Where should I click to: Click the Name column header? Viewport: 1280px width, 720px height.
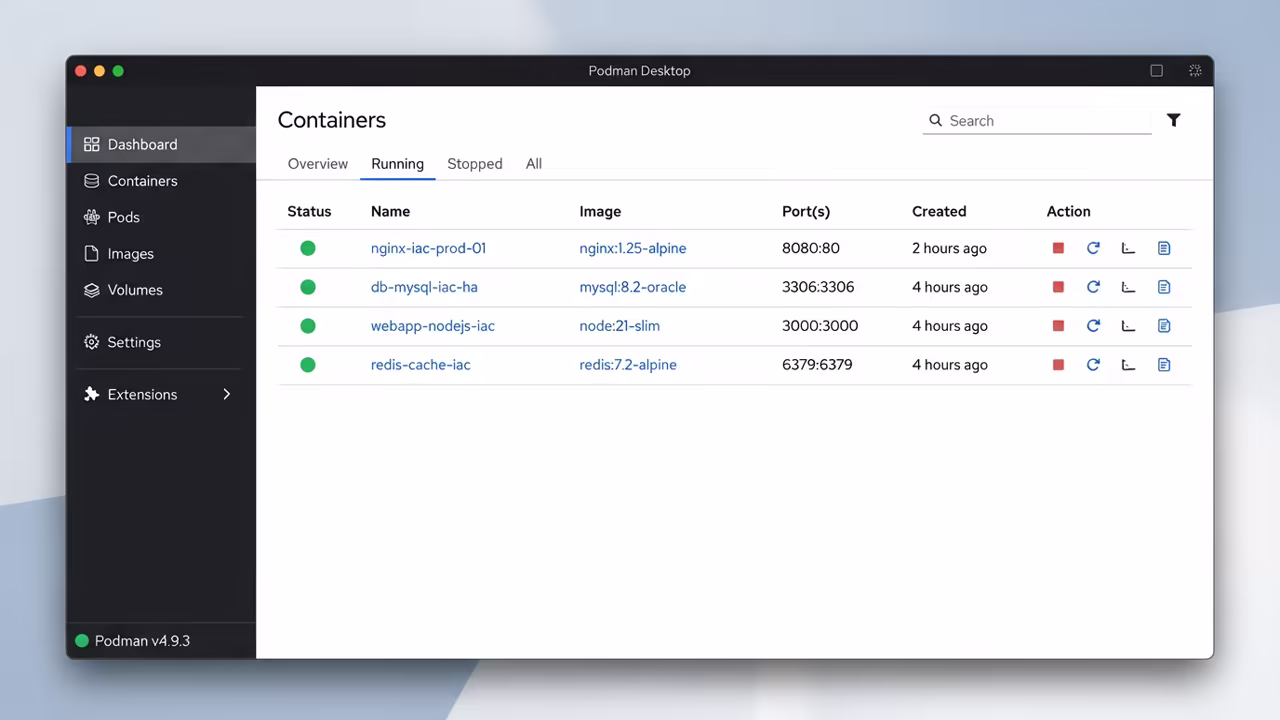pos(390,211)
